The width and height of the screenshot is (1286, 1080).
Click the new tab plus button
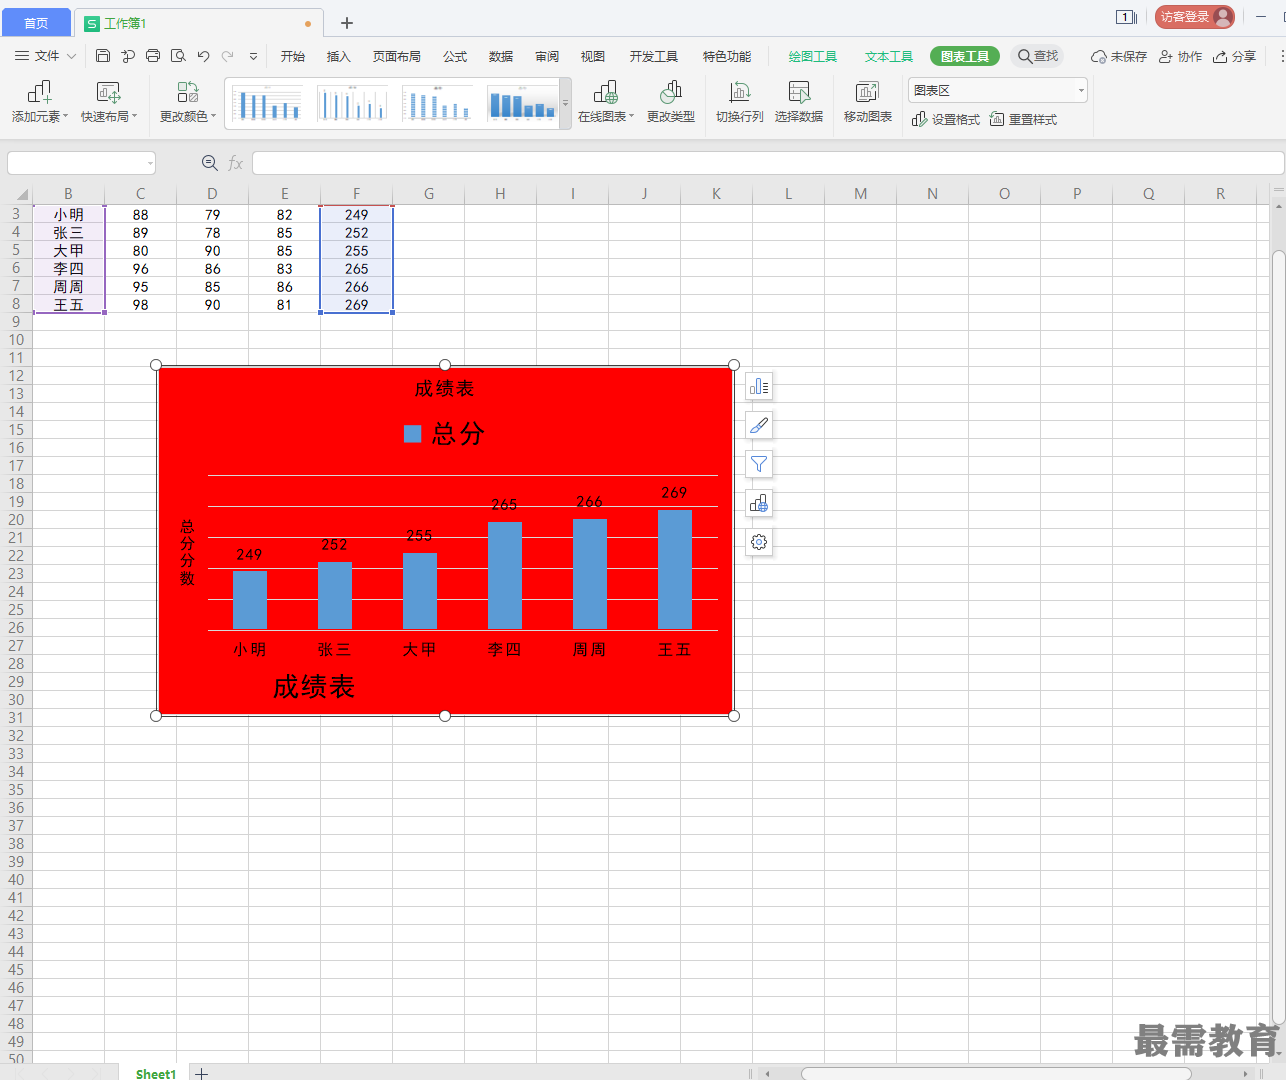coord(347,23)
